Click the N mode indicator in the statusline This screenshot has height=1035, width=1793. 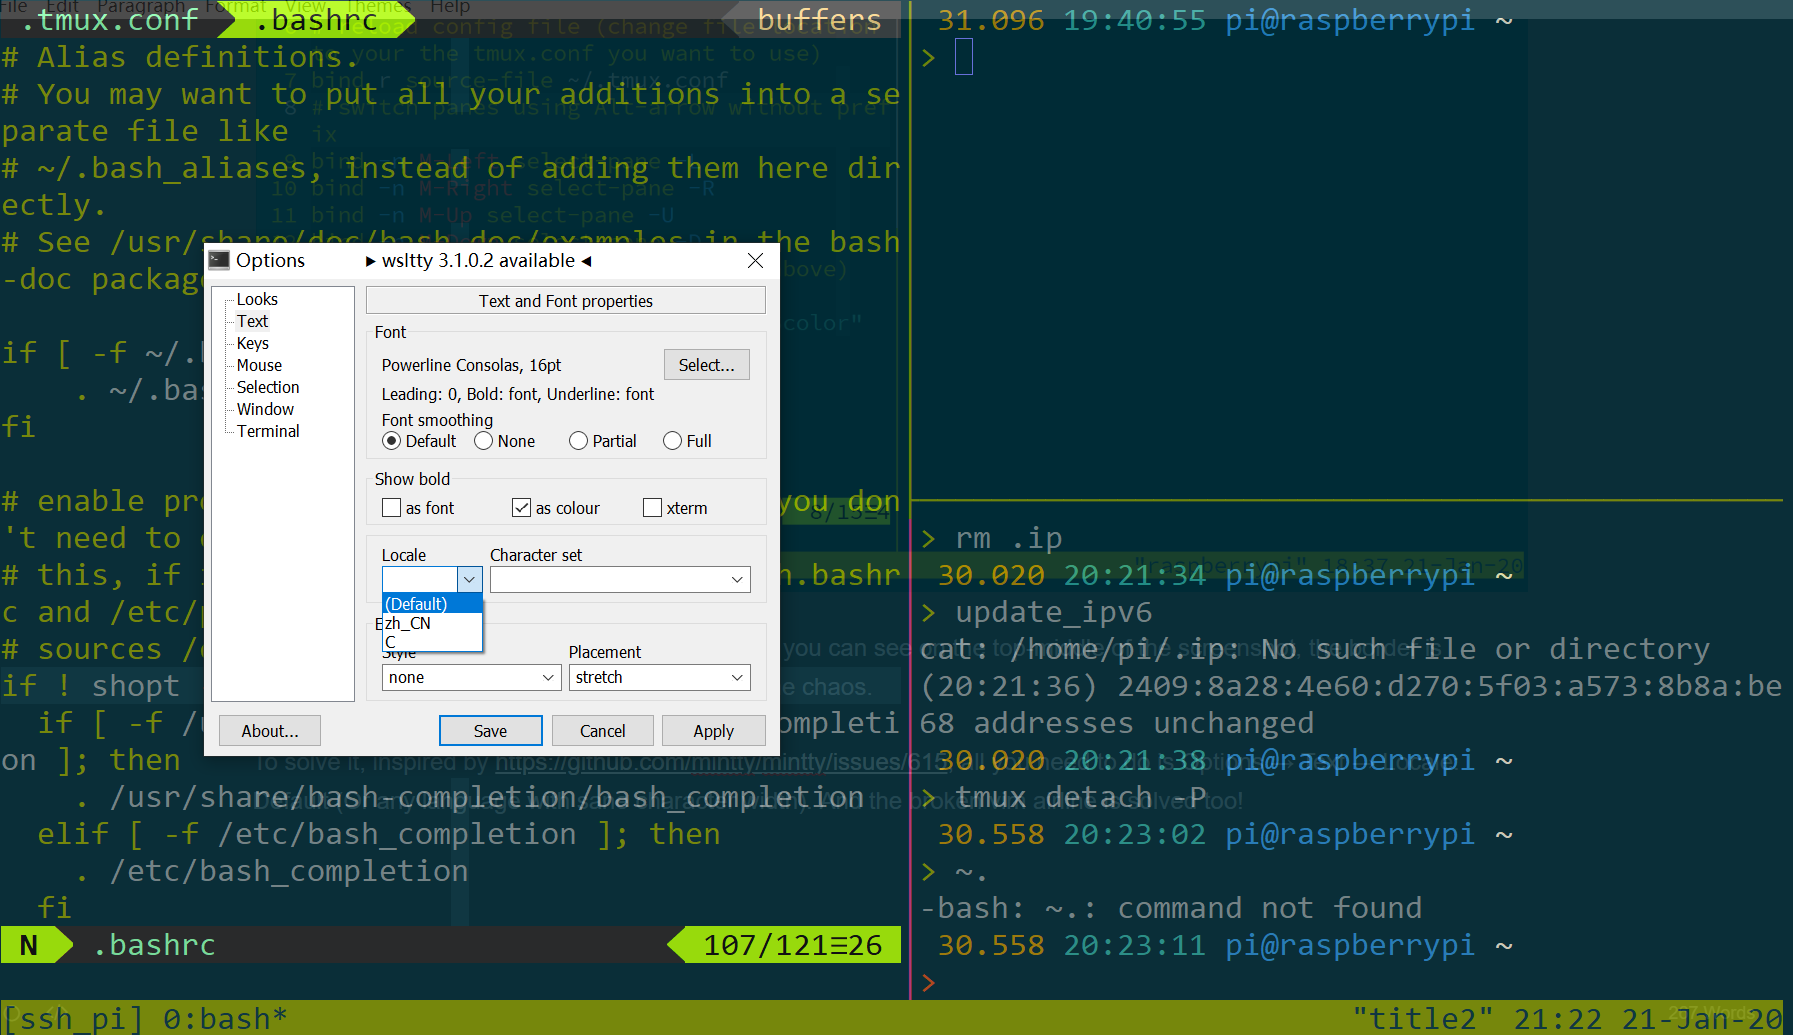[x=29, y=945]
